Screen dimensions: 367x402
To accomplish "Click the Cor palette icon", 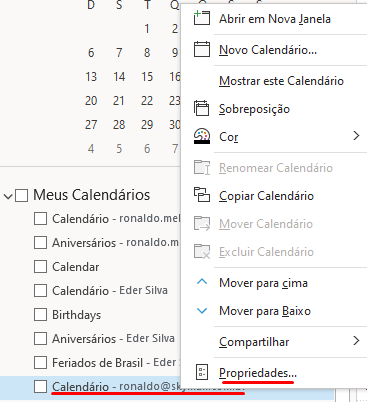I will (202, 136).
